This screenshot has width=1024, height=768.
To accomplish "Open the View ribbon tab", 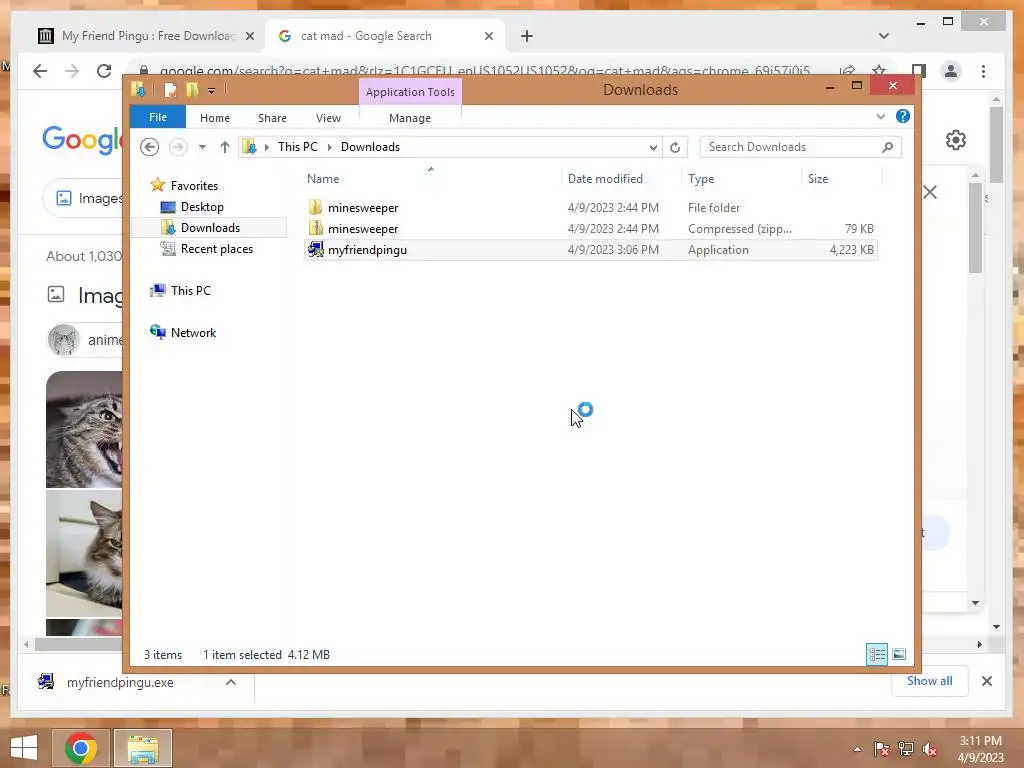I will pyautogui.click(x=328, y=118).
